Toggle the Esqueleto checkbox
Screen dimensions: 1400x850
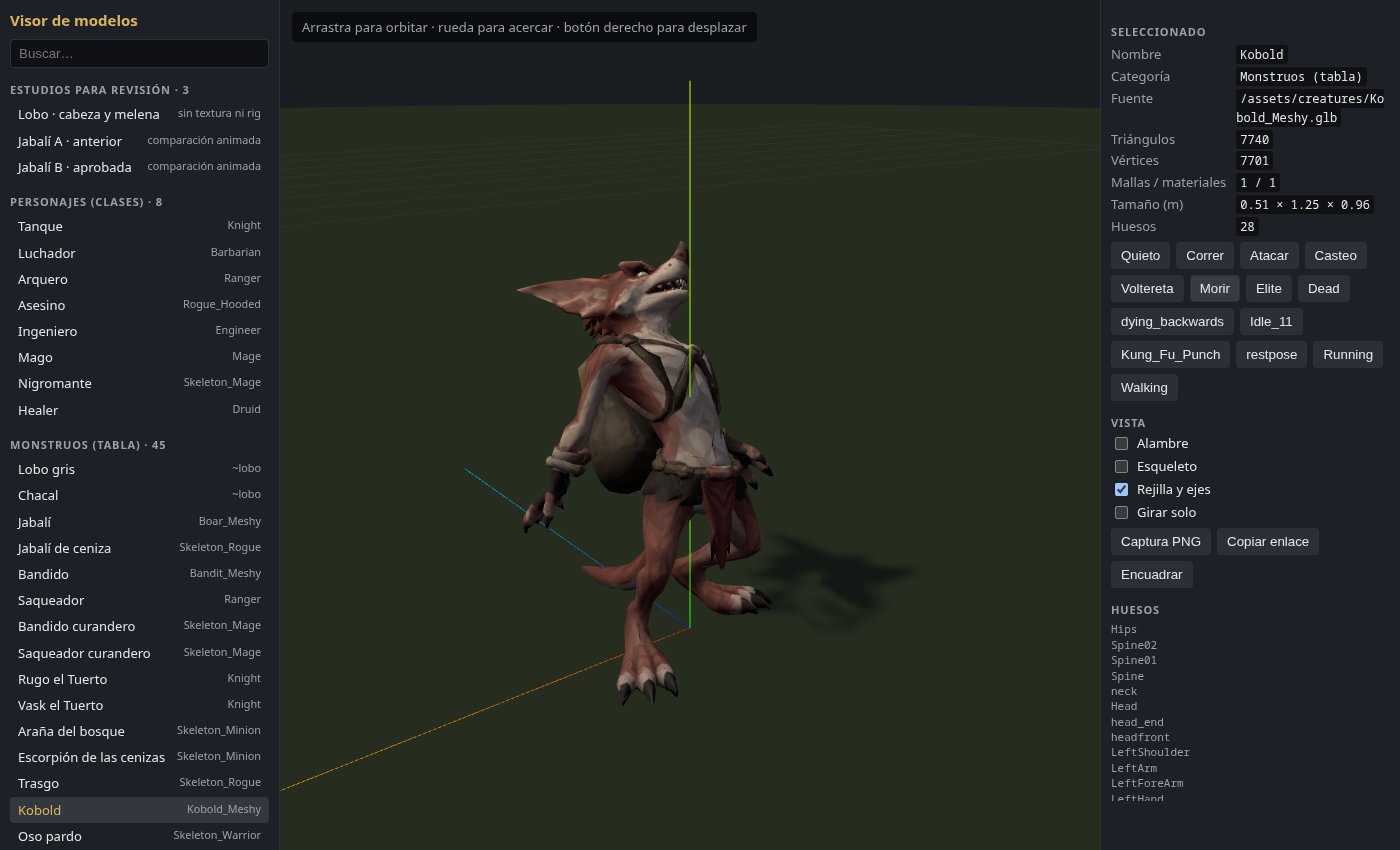1121,466
